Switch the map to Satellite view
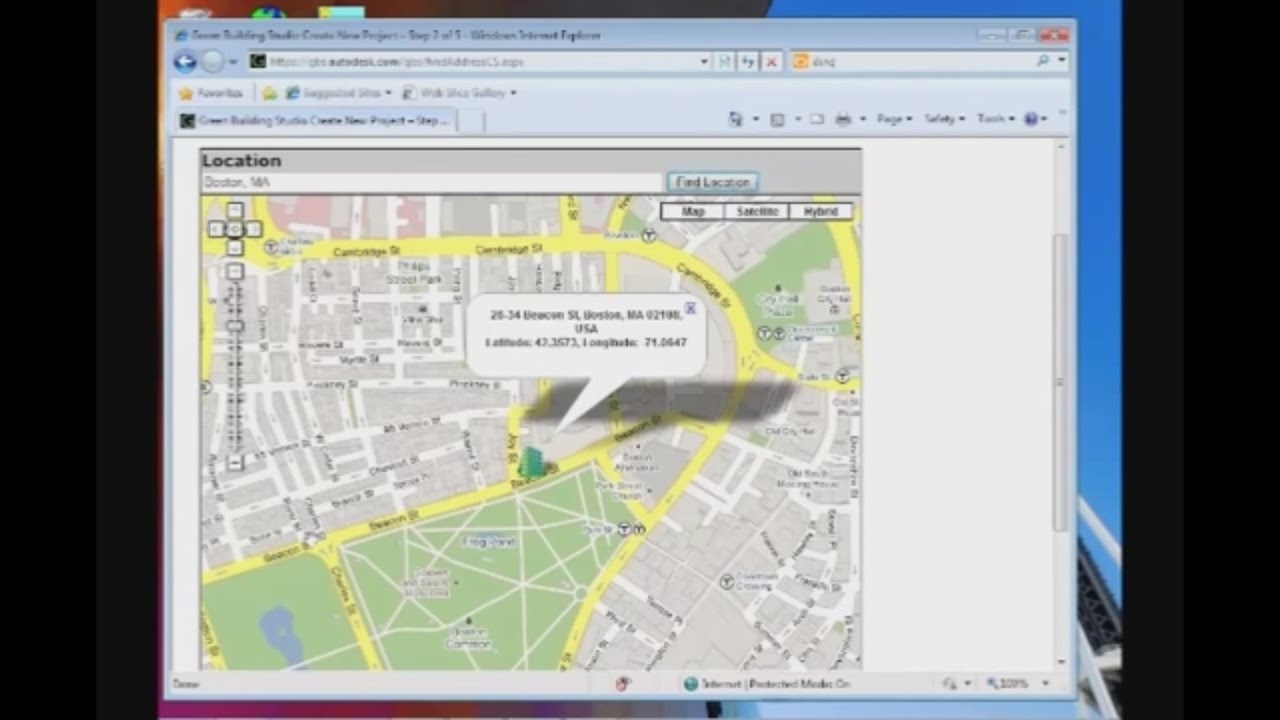Screen dimensions: 1280x720 (756, 211)
